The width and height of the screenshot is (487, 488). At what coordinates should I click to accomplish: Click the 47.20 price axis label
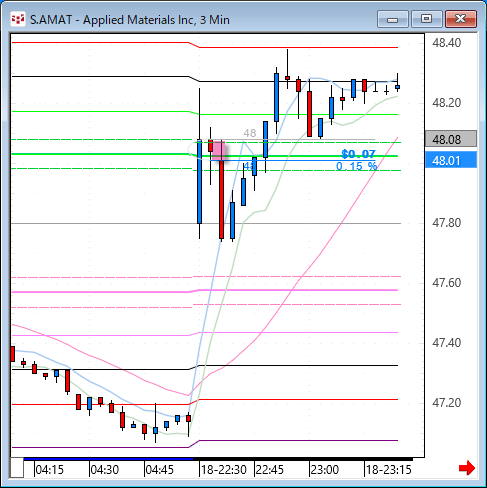[x=447, y=403]
